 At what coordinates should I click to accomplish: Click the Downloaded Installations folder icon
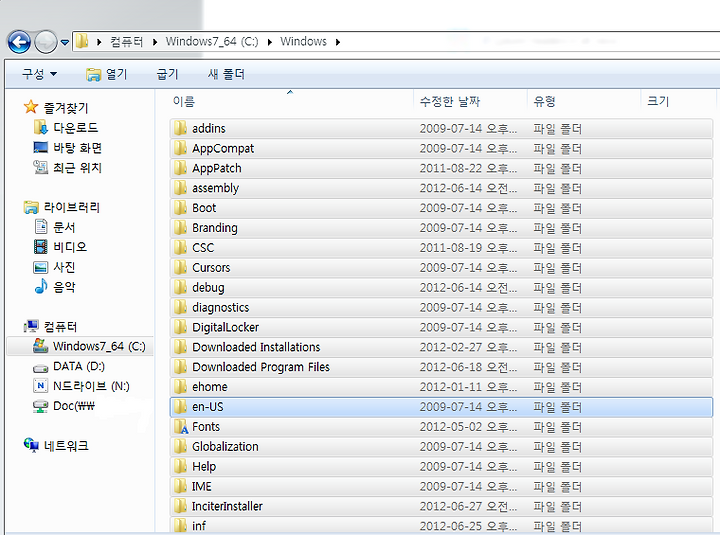click(x=180, y=347)
